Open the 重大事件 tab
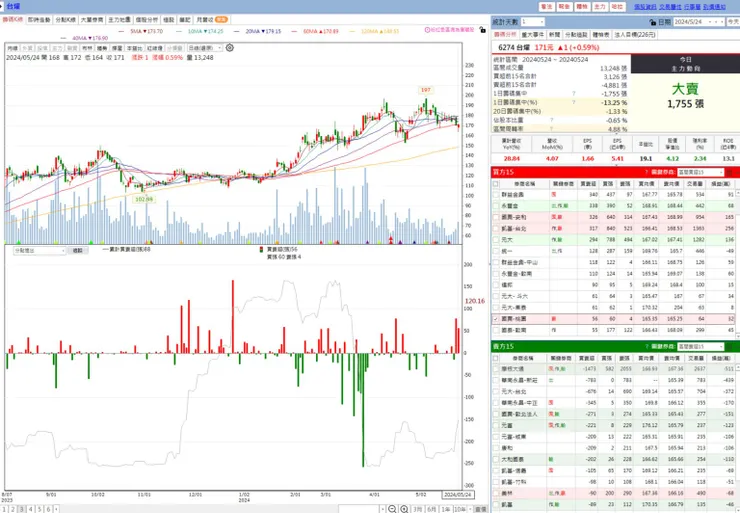The width and height of the screenshot is (740, 513). pyautogui.click(x=533, y=35)
